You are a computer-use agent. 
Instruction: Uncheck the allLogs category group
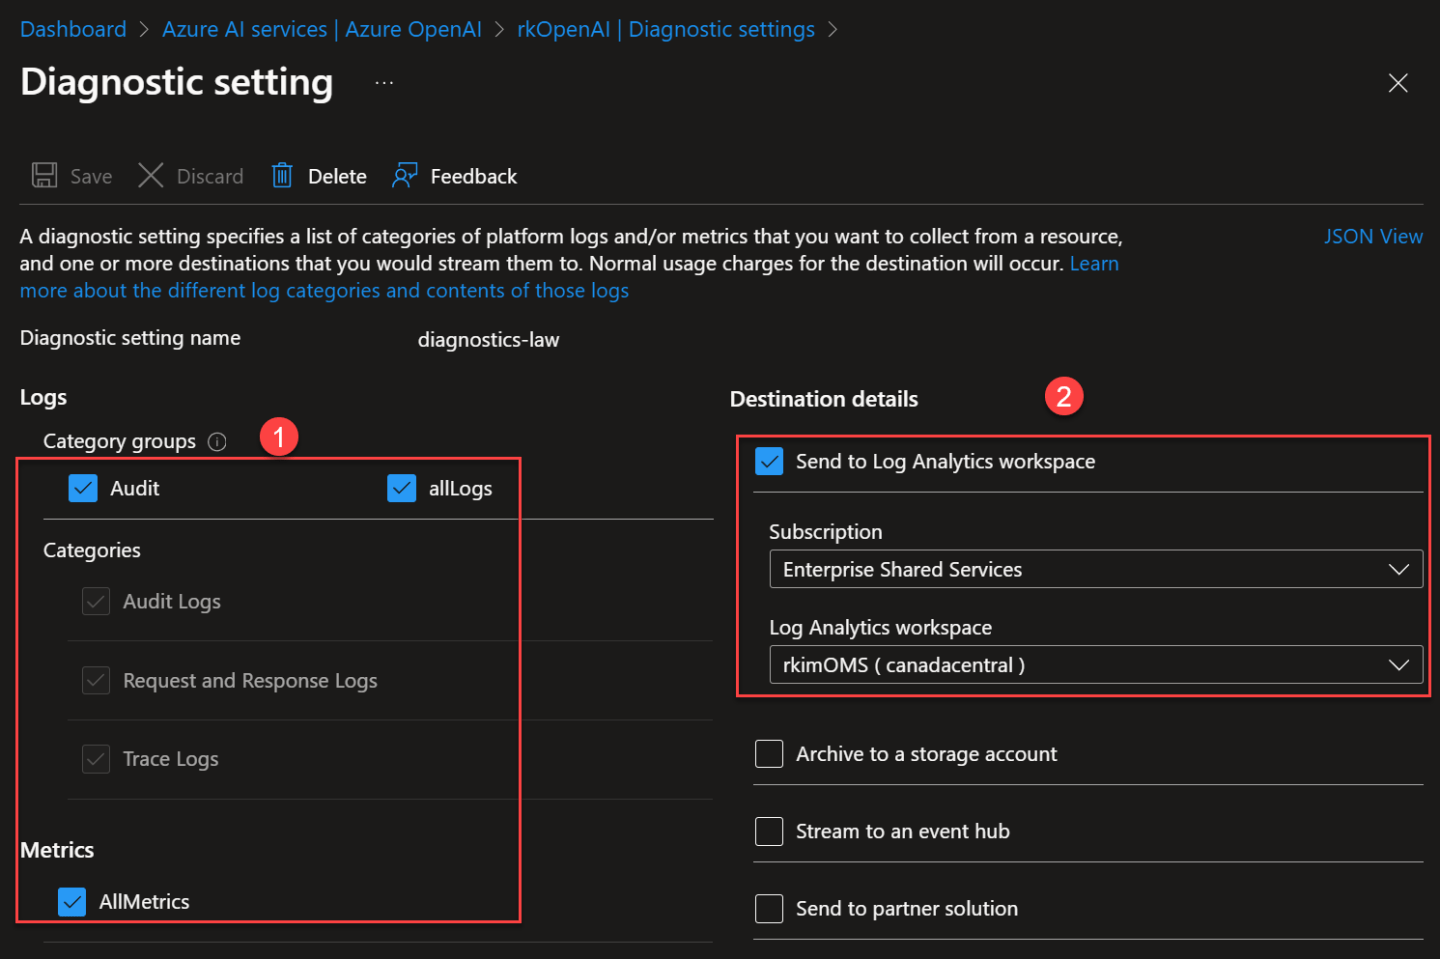[x=401, y=488]
